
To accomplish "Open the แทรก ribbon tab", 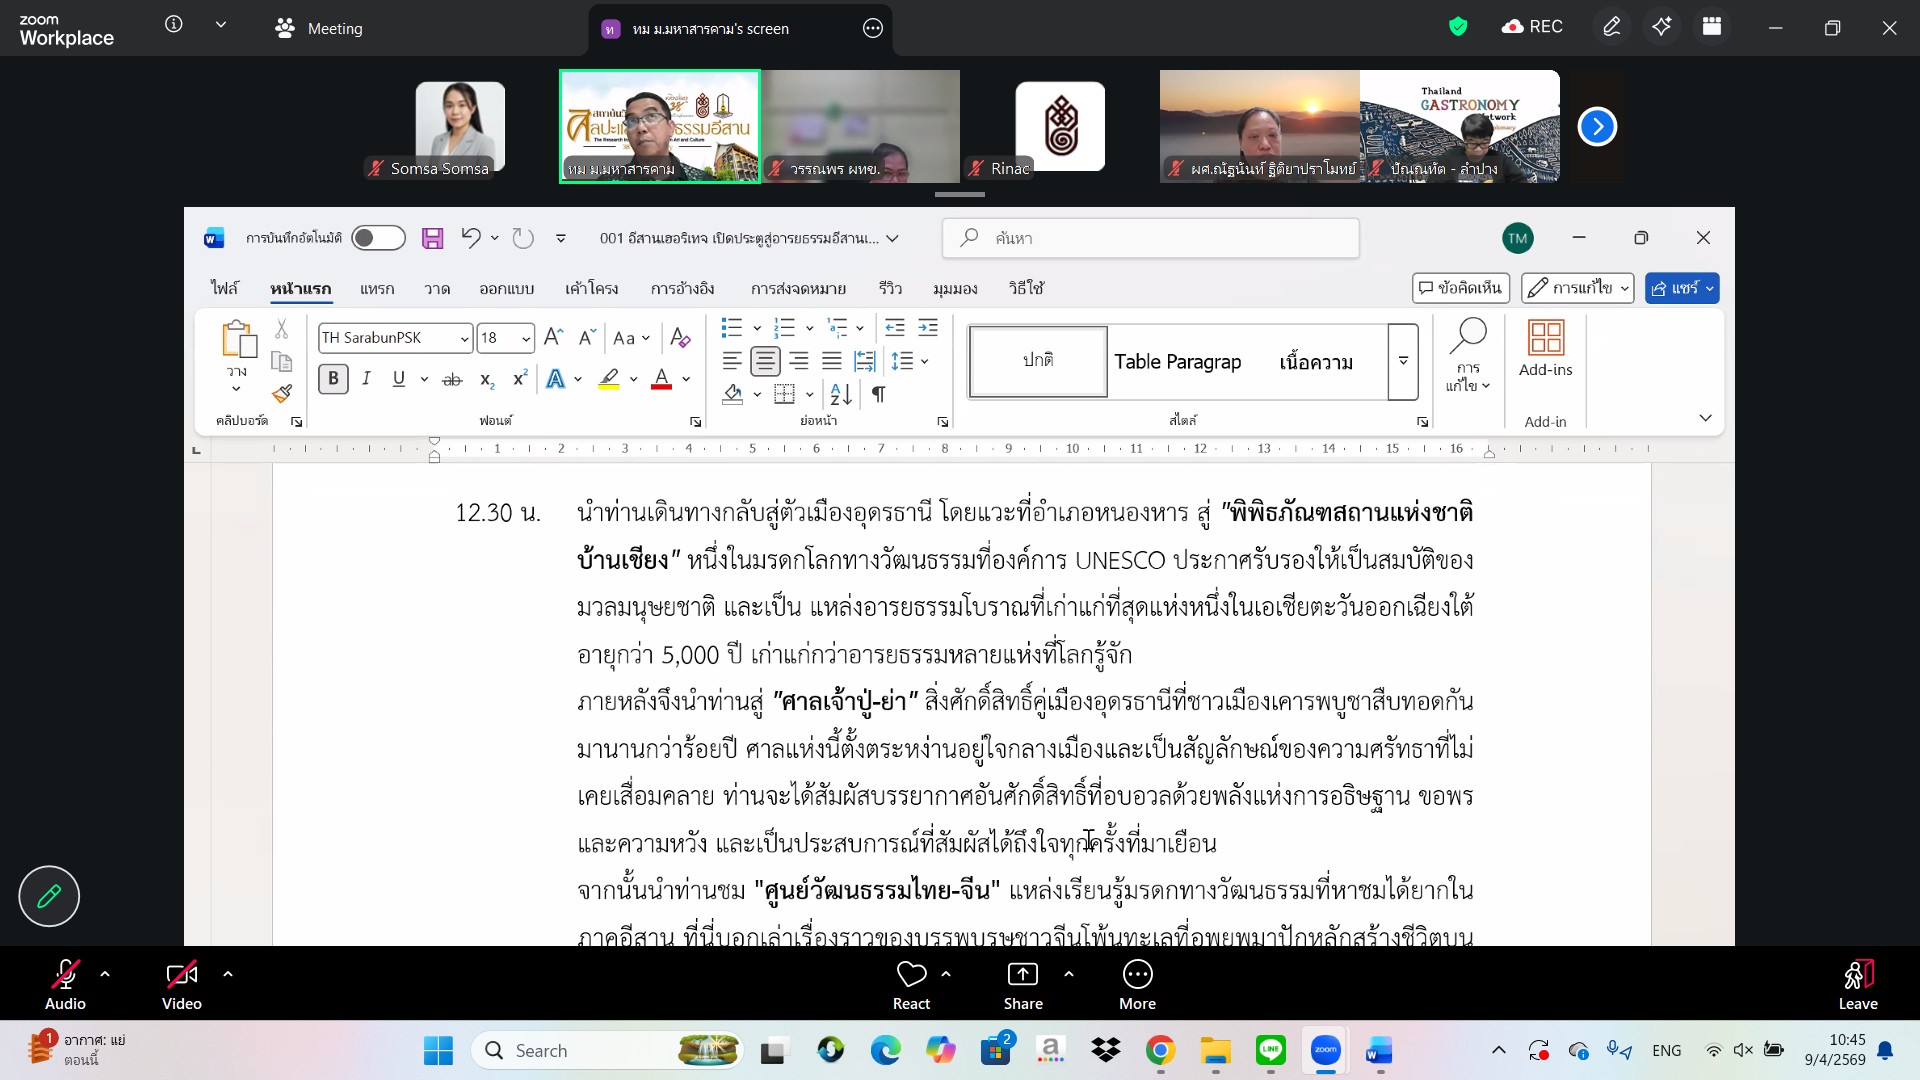I will click(377, 289).
